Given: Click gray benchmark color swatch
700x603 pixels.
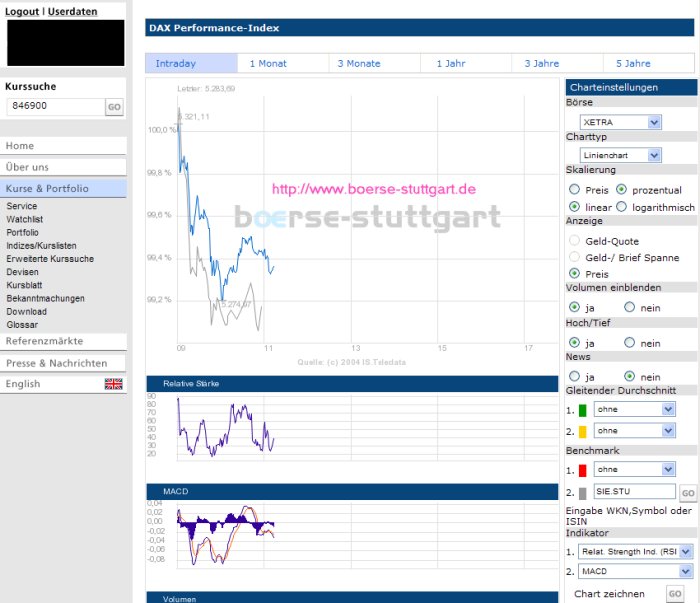Looking at the screenshot, I should (x=583, y=494).
